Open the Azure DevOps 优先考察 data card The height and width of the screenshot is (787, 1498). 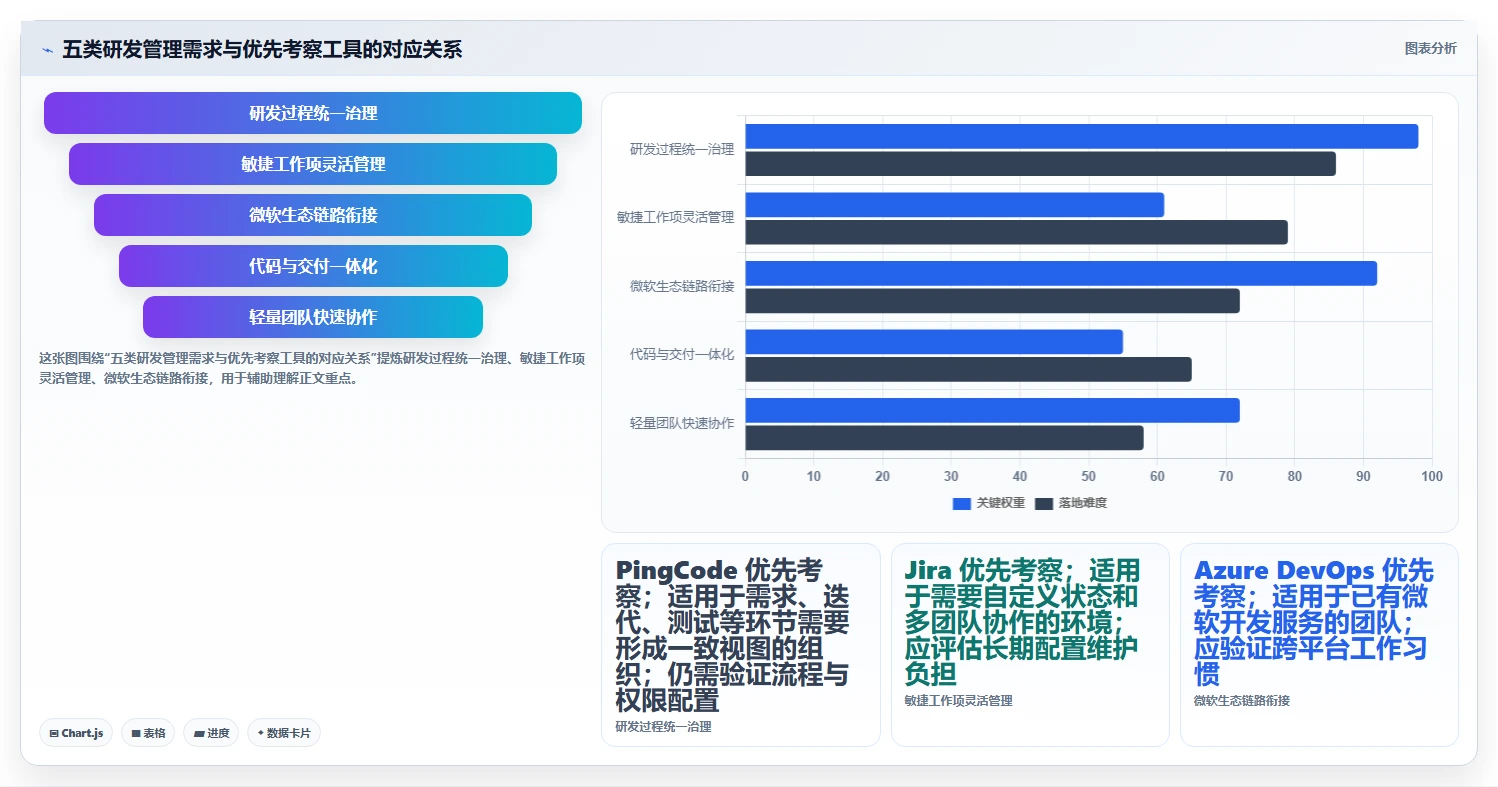(x=1319, y=645)
